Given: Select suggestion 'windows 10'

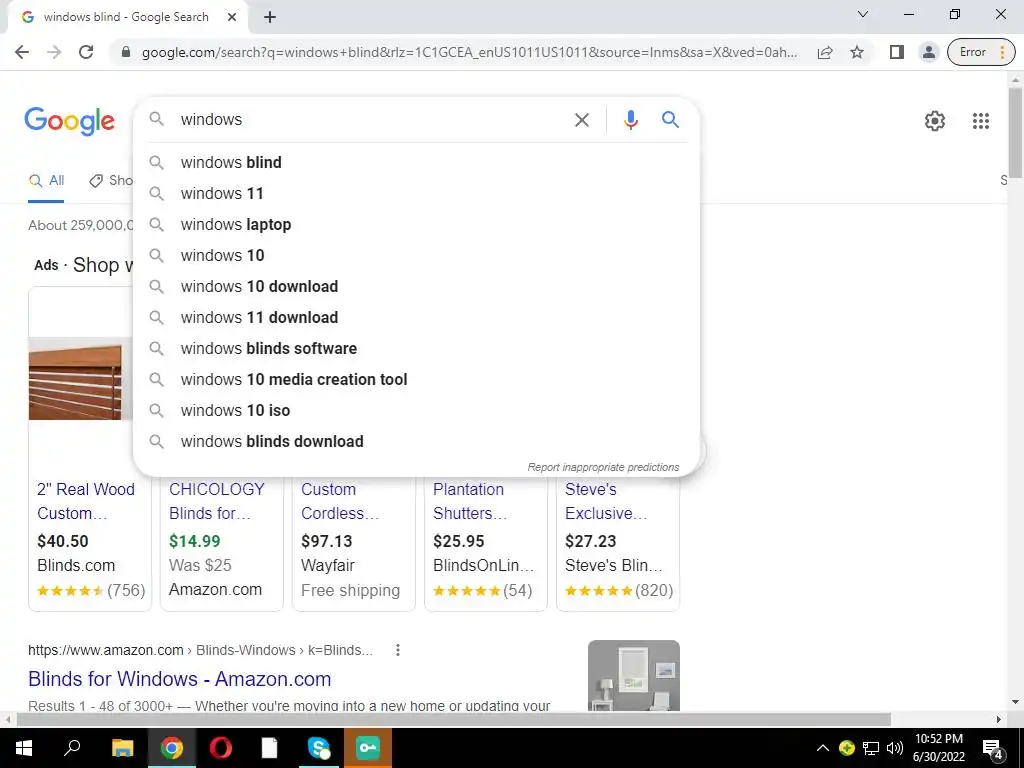Looking at the screenshot, I should click(416, 255).
